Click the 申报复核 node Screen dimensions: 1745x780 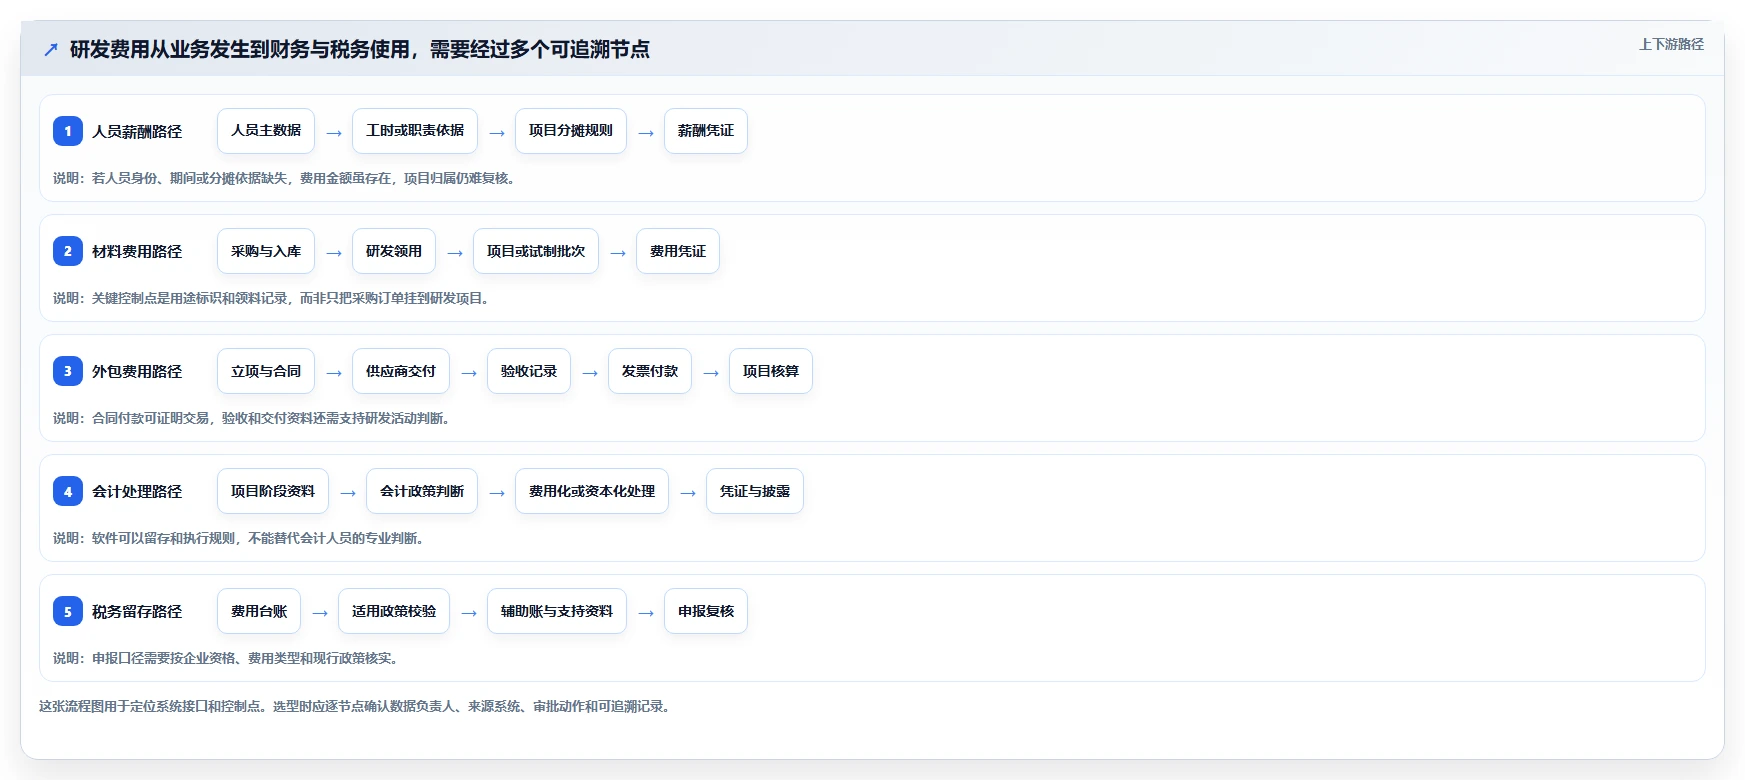(x=706, y=611)
